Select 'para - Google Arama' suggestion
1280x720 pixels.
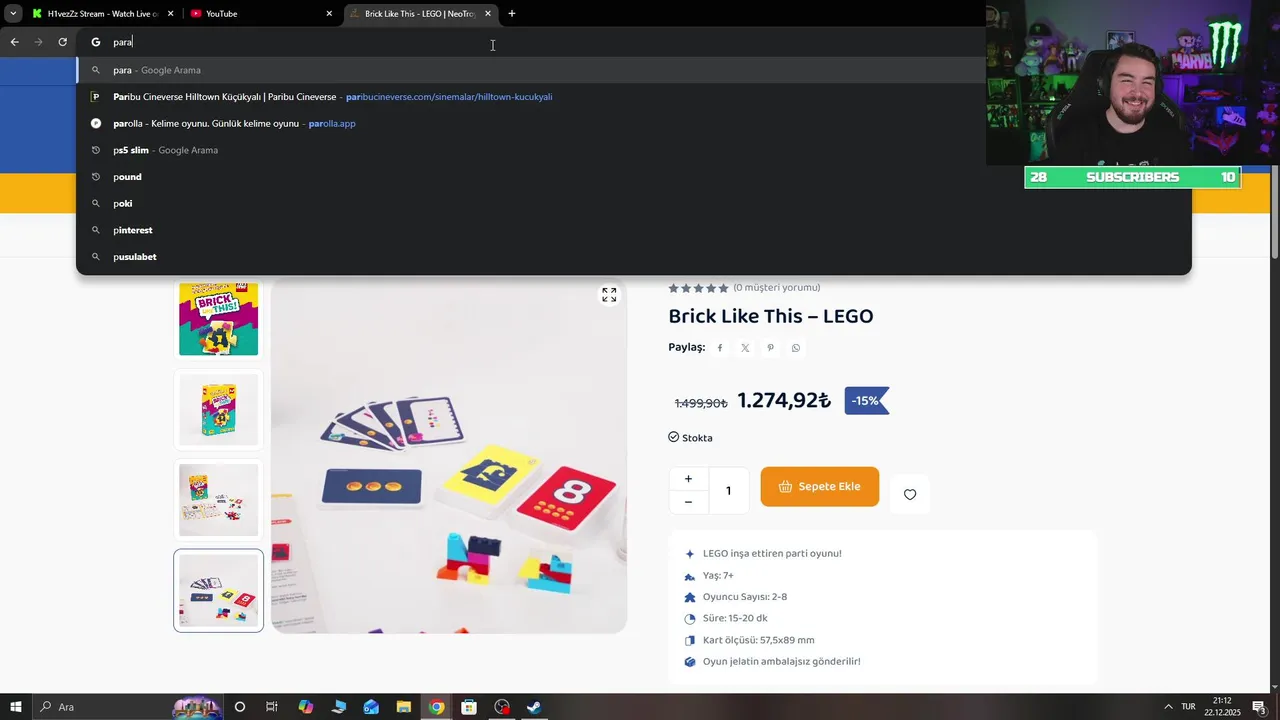[634, 70]
